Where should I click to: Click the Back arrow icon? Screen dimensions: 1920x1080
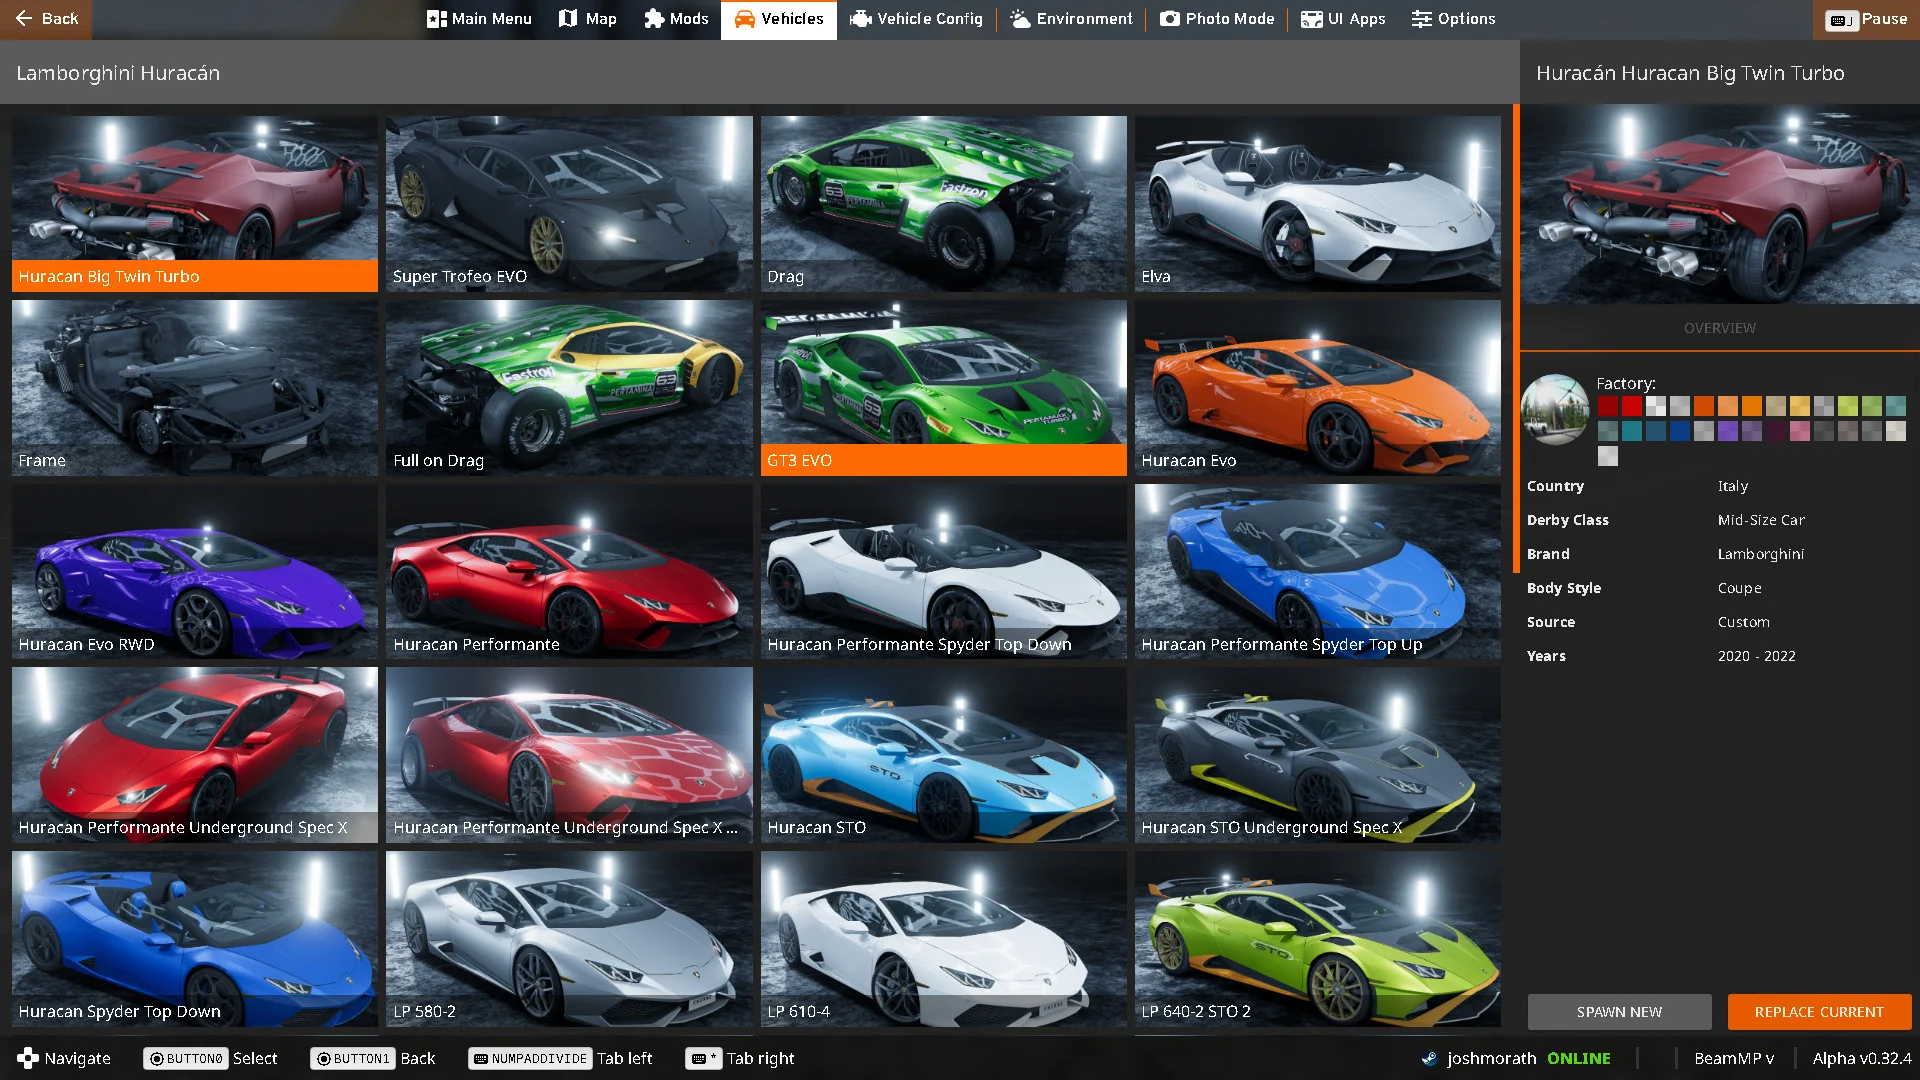click(24, 19)
